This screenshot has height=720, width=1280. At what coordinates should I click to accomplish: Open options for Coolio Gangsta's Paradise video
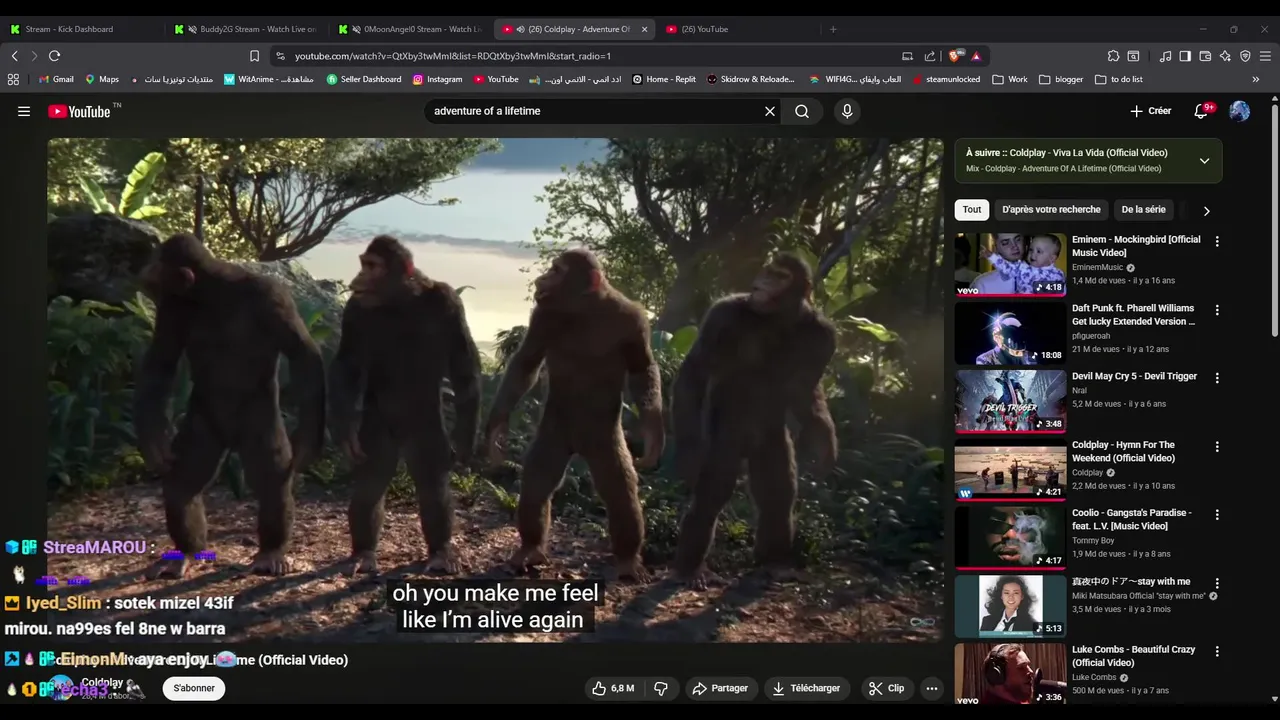[x=1217, y=514]
